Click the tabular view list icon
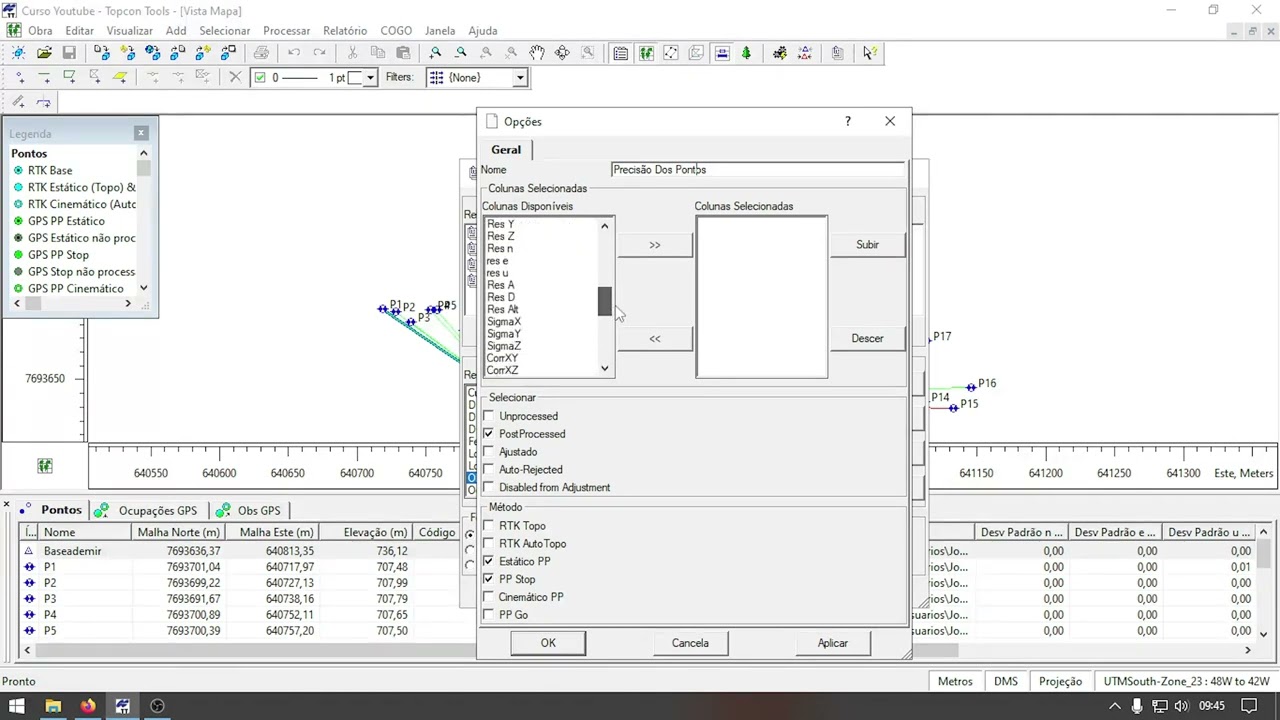Viewport: 1280px width, 720px height. pyautogui.click(x=621, y=53)
